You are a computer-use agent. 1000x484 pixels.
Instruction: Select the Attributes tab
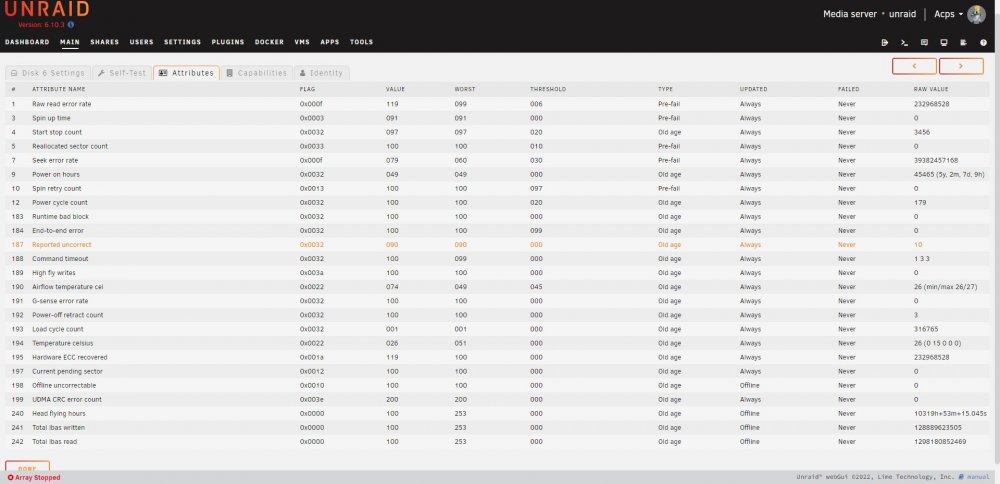(x=186, y=73)
